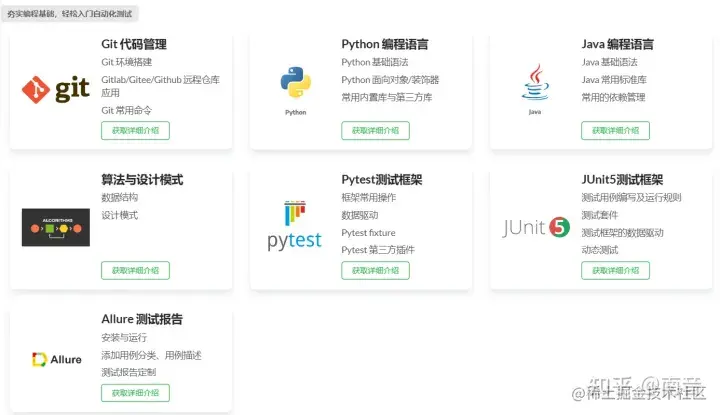720x415 pixels.
Task: Click the text "Python 基础语法"
Action: point(375,62)
